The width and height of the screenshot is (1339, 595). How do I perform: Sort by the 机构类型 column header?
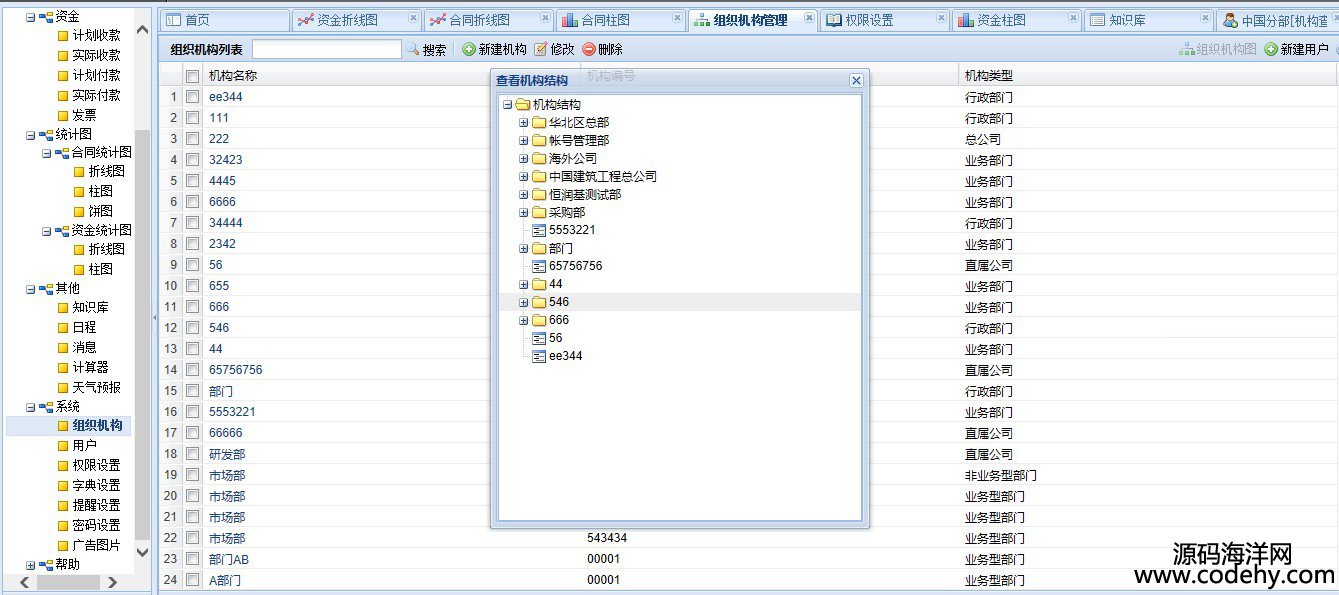click(x=989, y=76)
